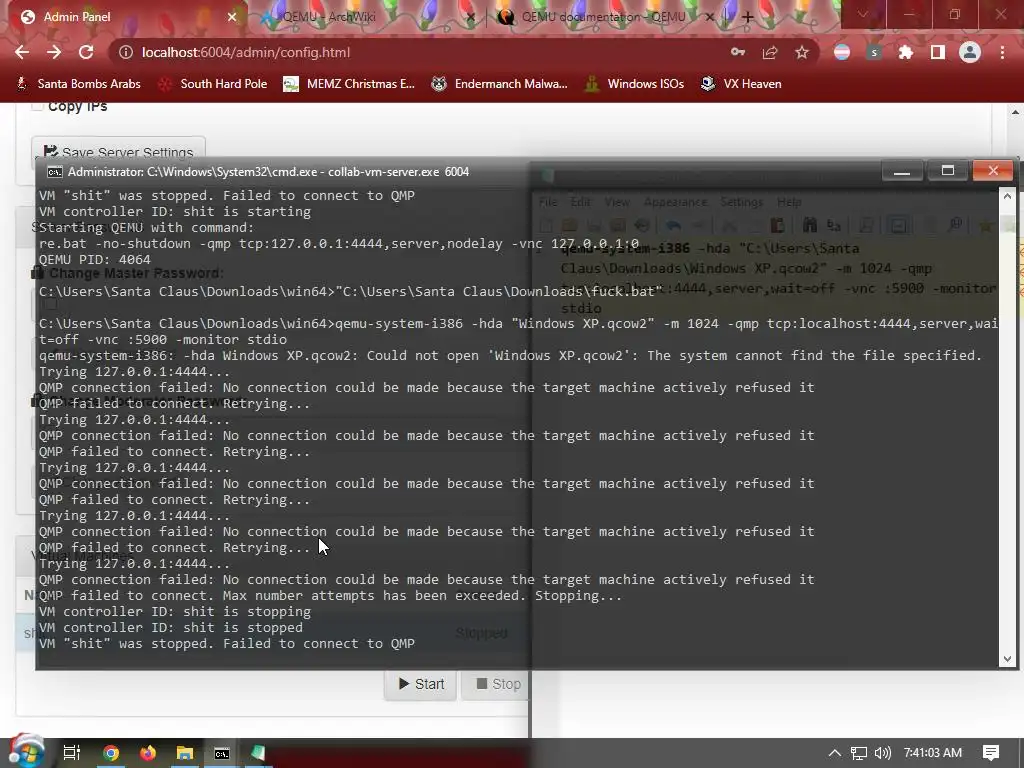
Task: Open a new Chrome tab
Action: [748, 17]
